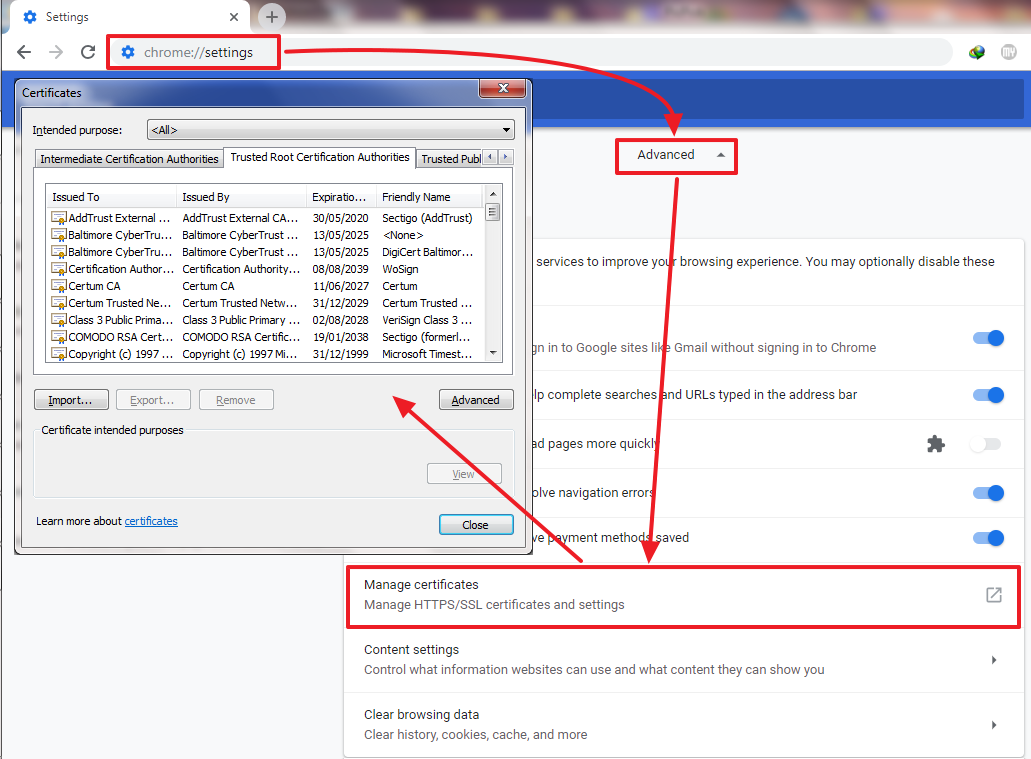Reload the Settings page
The width and height of the screenshot is (1031, 759).
coord(88,52)
